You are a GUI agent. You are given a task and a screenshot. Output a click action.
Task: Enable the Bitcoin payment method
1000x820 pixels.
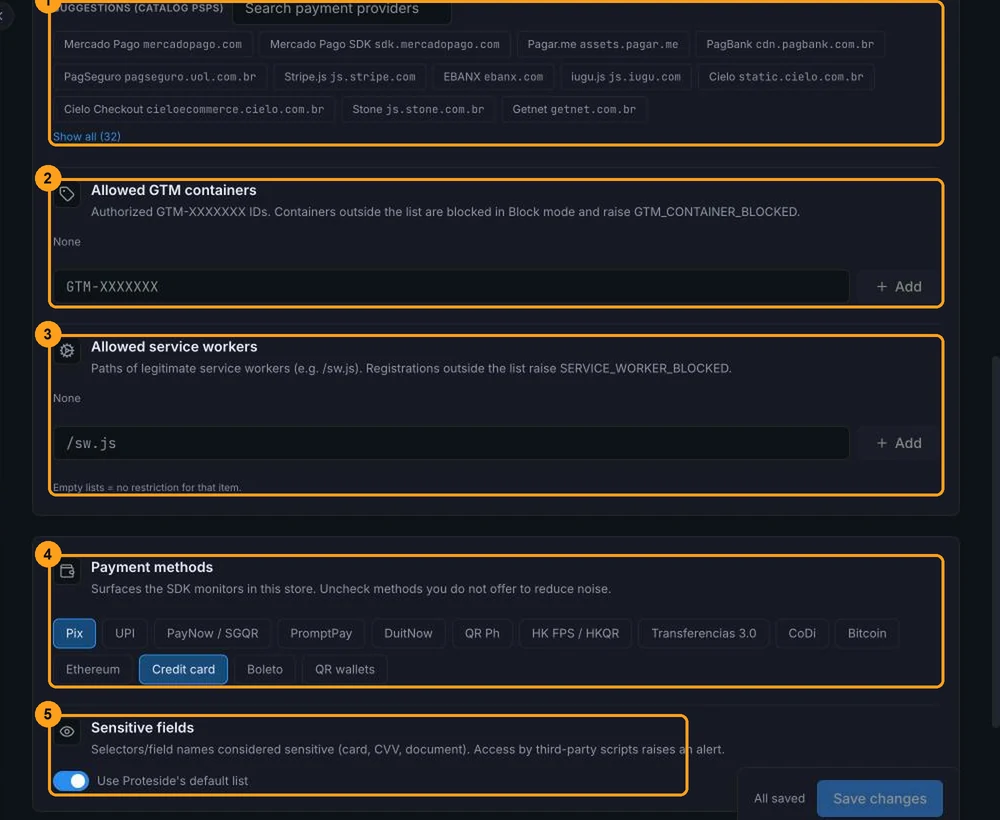pos(867,633)
